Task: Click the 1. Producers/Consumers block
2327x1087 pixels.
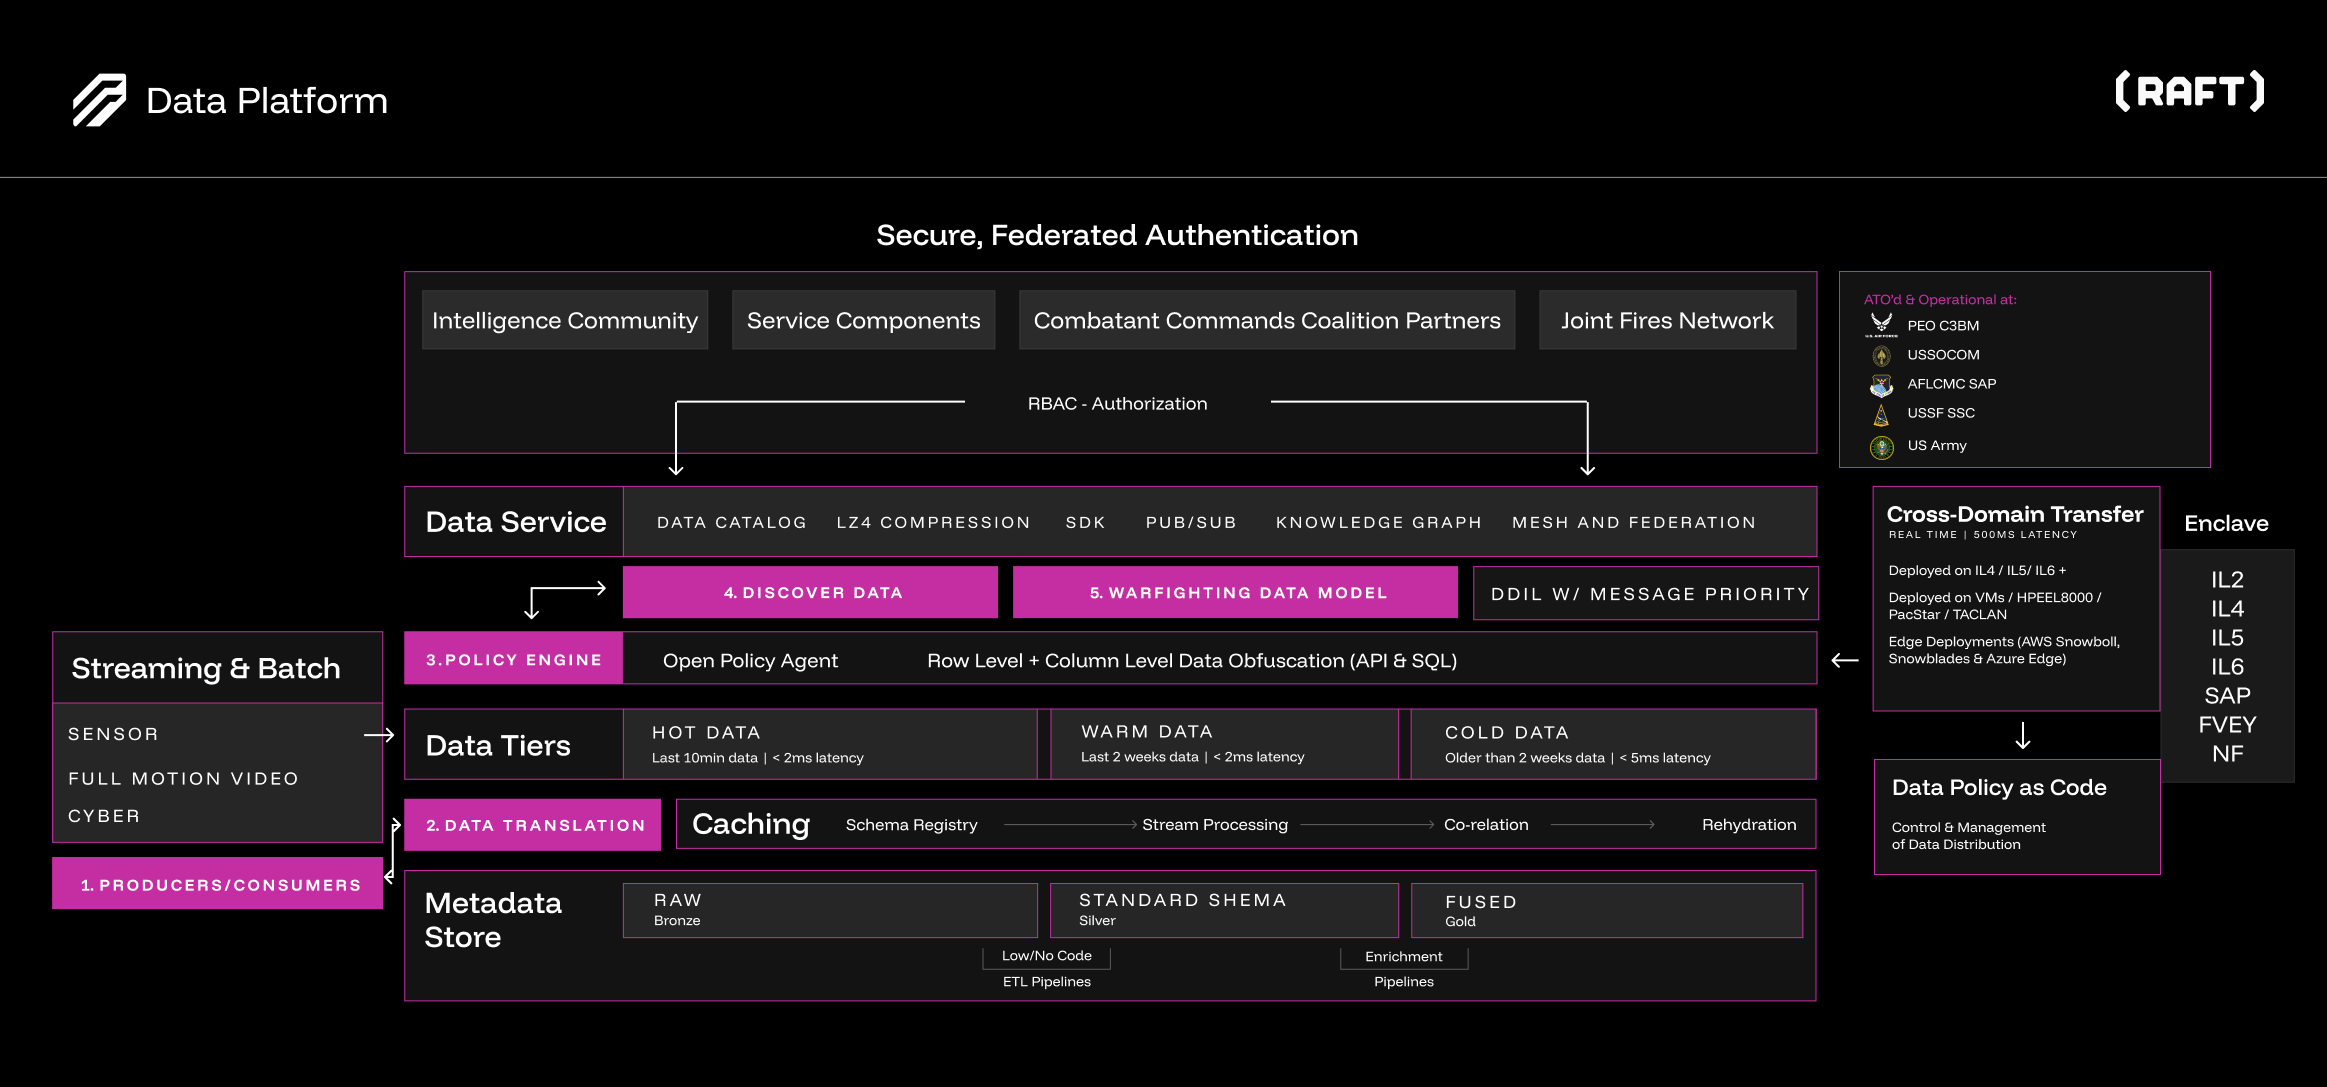Action: pyautogui.click(x=218, y=884)
